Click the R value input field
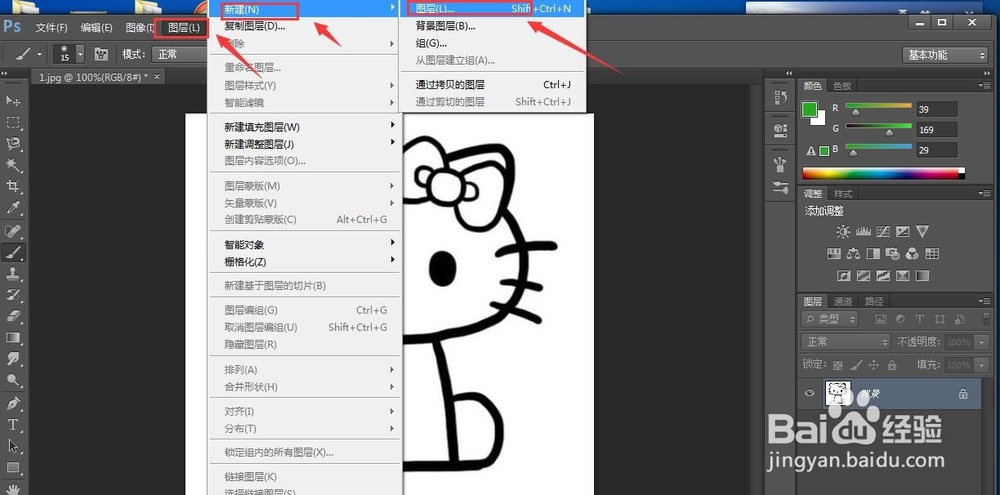 pyautogui.click(x=937, y=109)
